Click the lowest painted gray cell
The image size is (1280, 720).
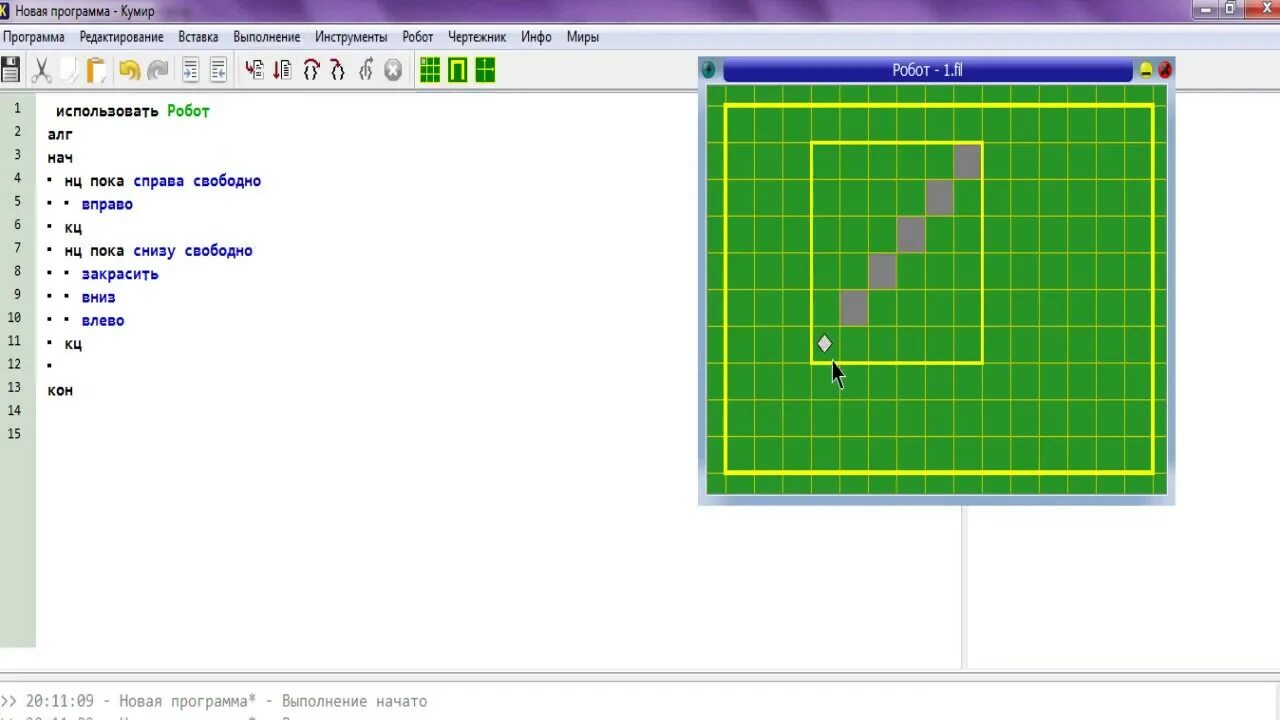854,308
